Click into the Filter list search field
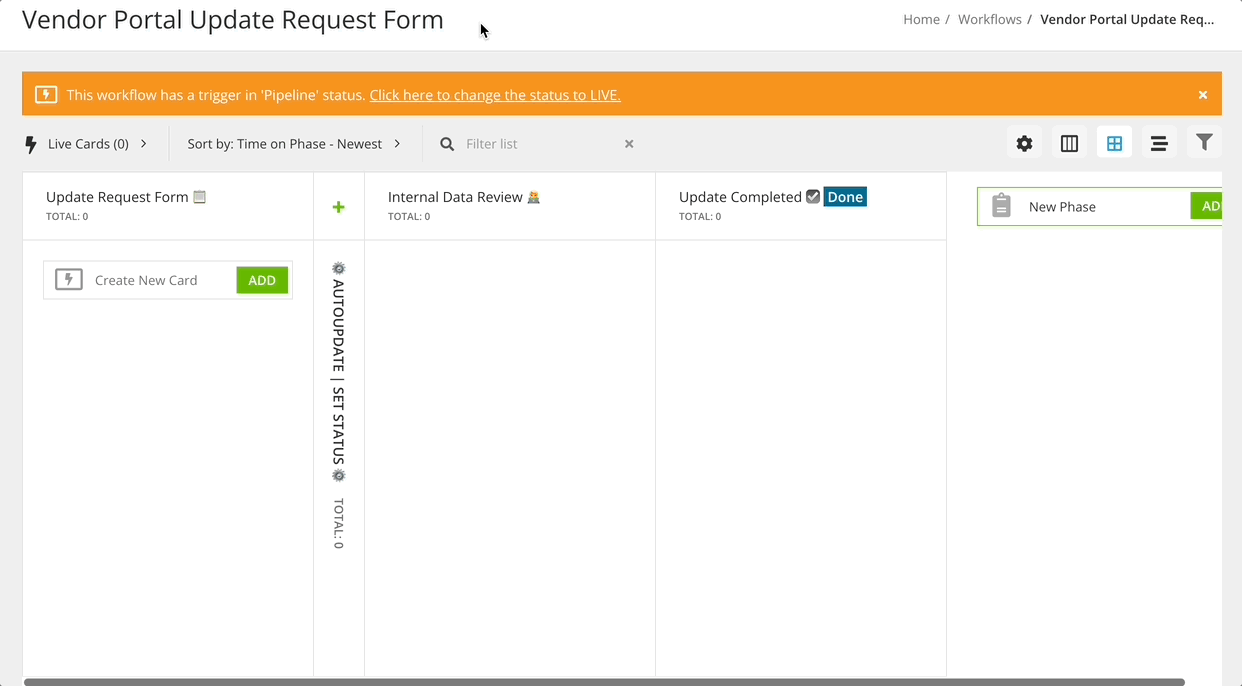The width and height of the screenshot is (1242, 686). tap(530, 143)
